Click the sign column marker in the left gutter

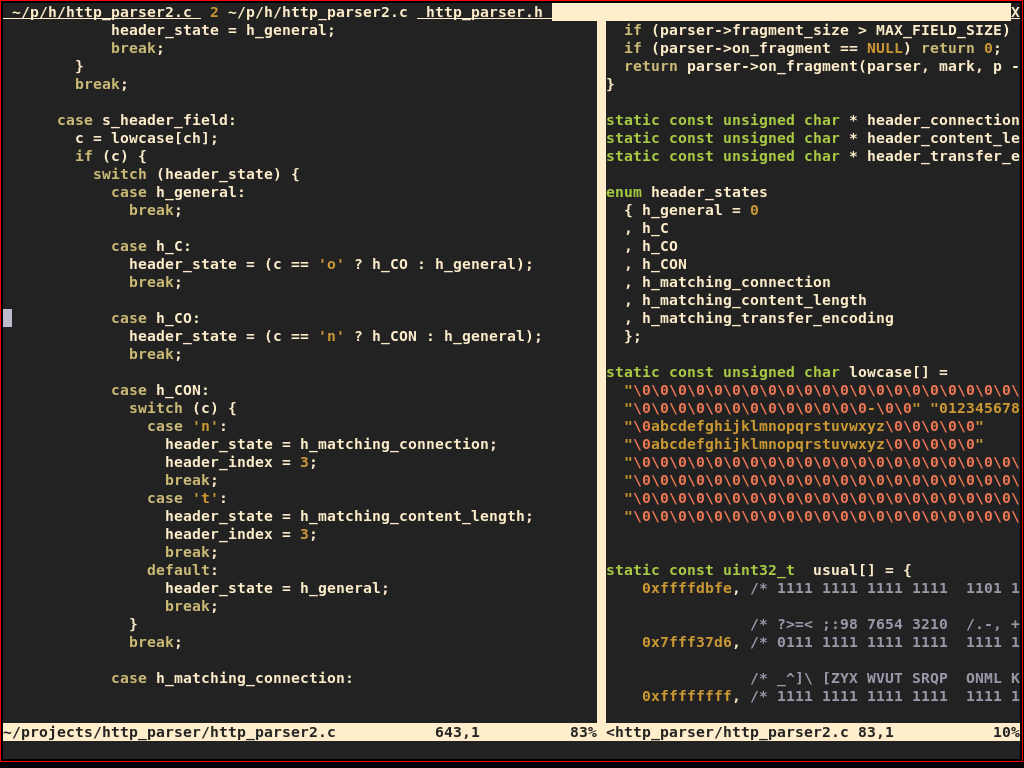[x=6, y=318]
